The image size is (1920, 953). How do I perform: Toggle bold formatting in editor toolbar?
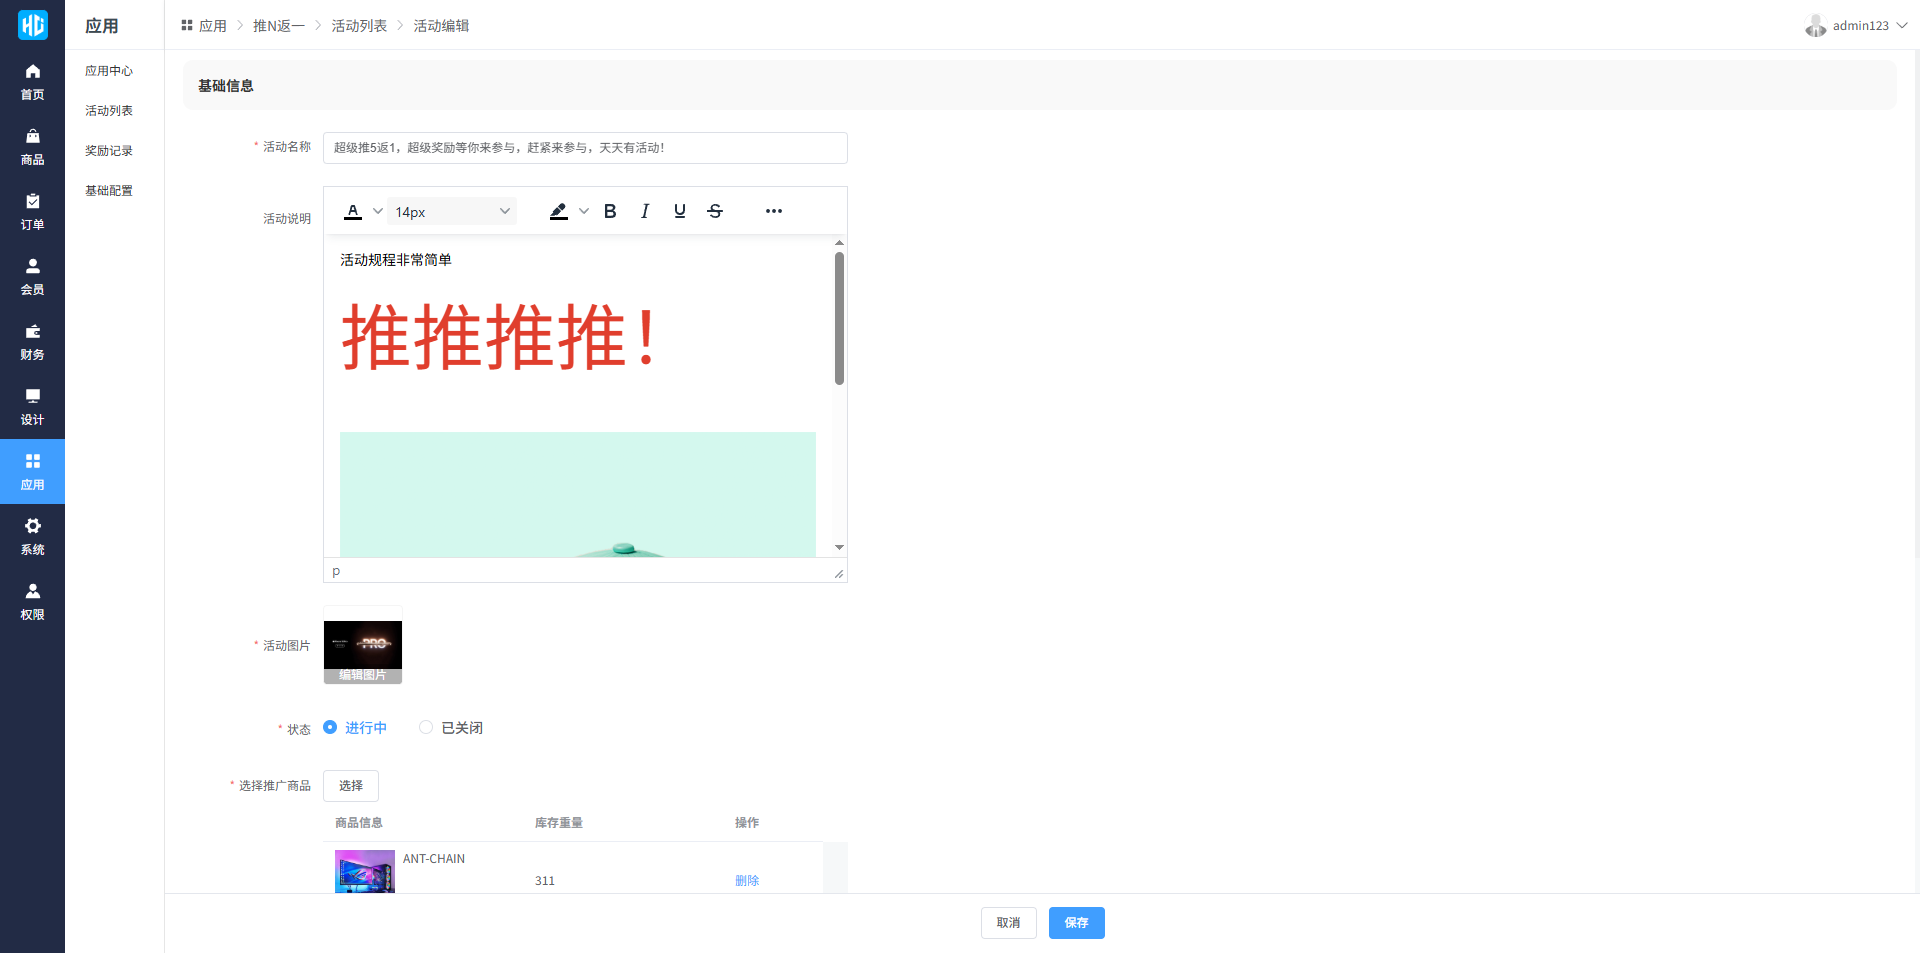[x=610, y=211]
